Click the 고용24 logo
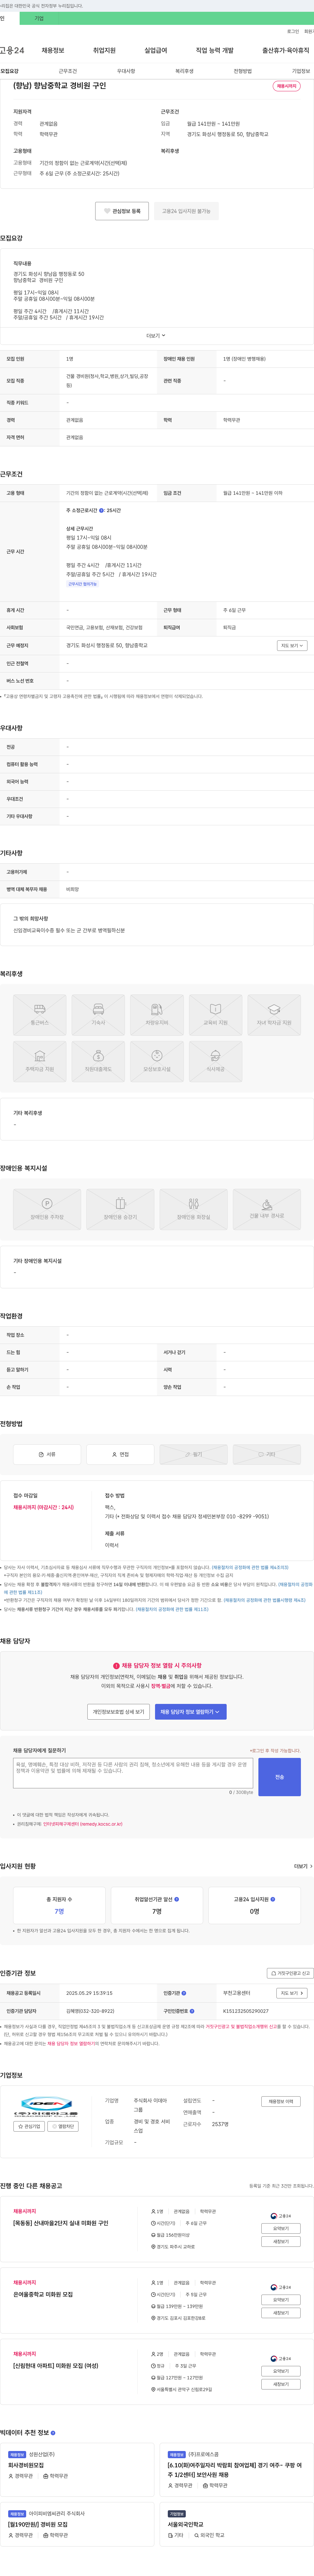 coord(12,50)
